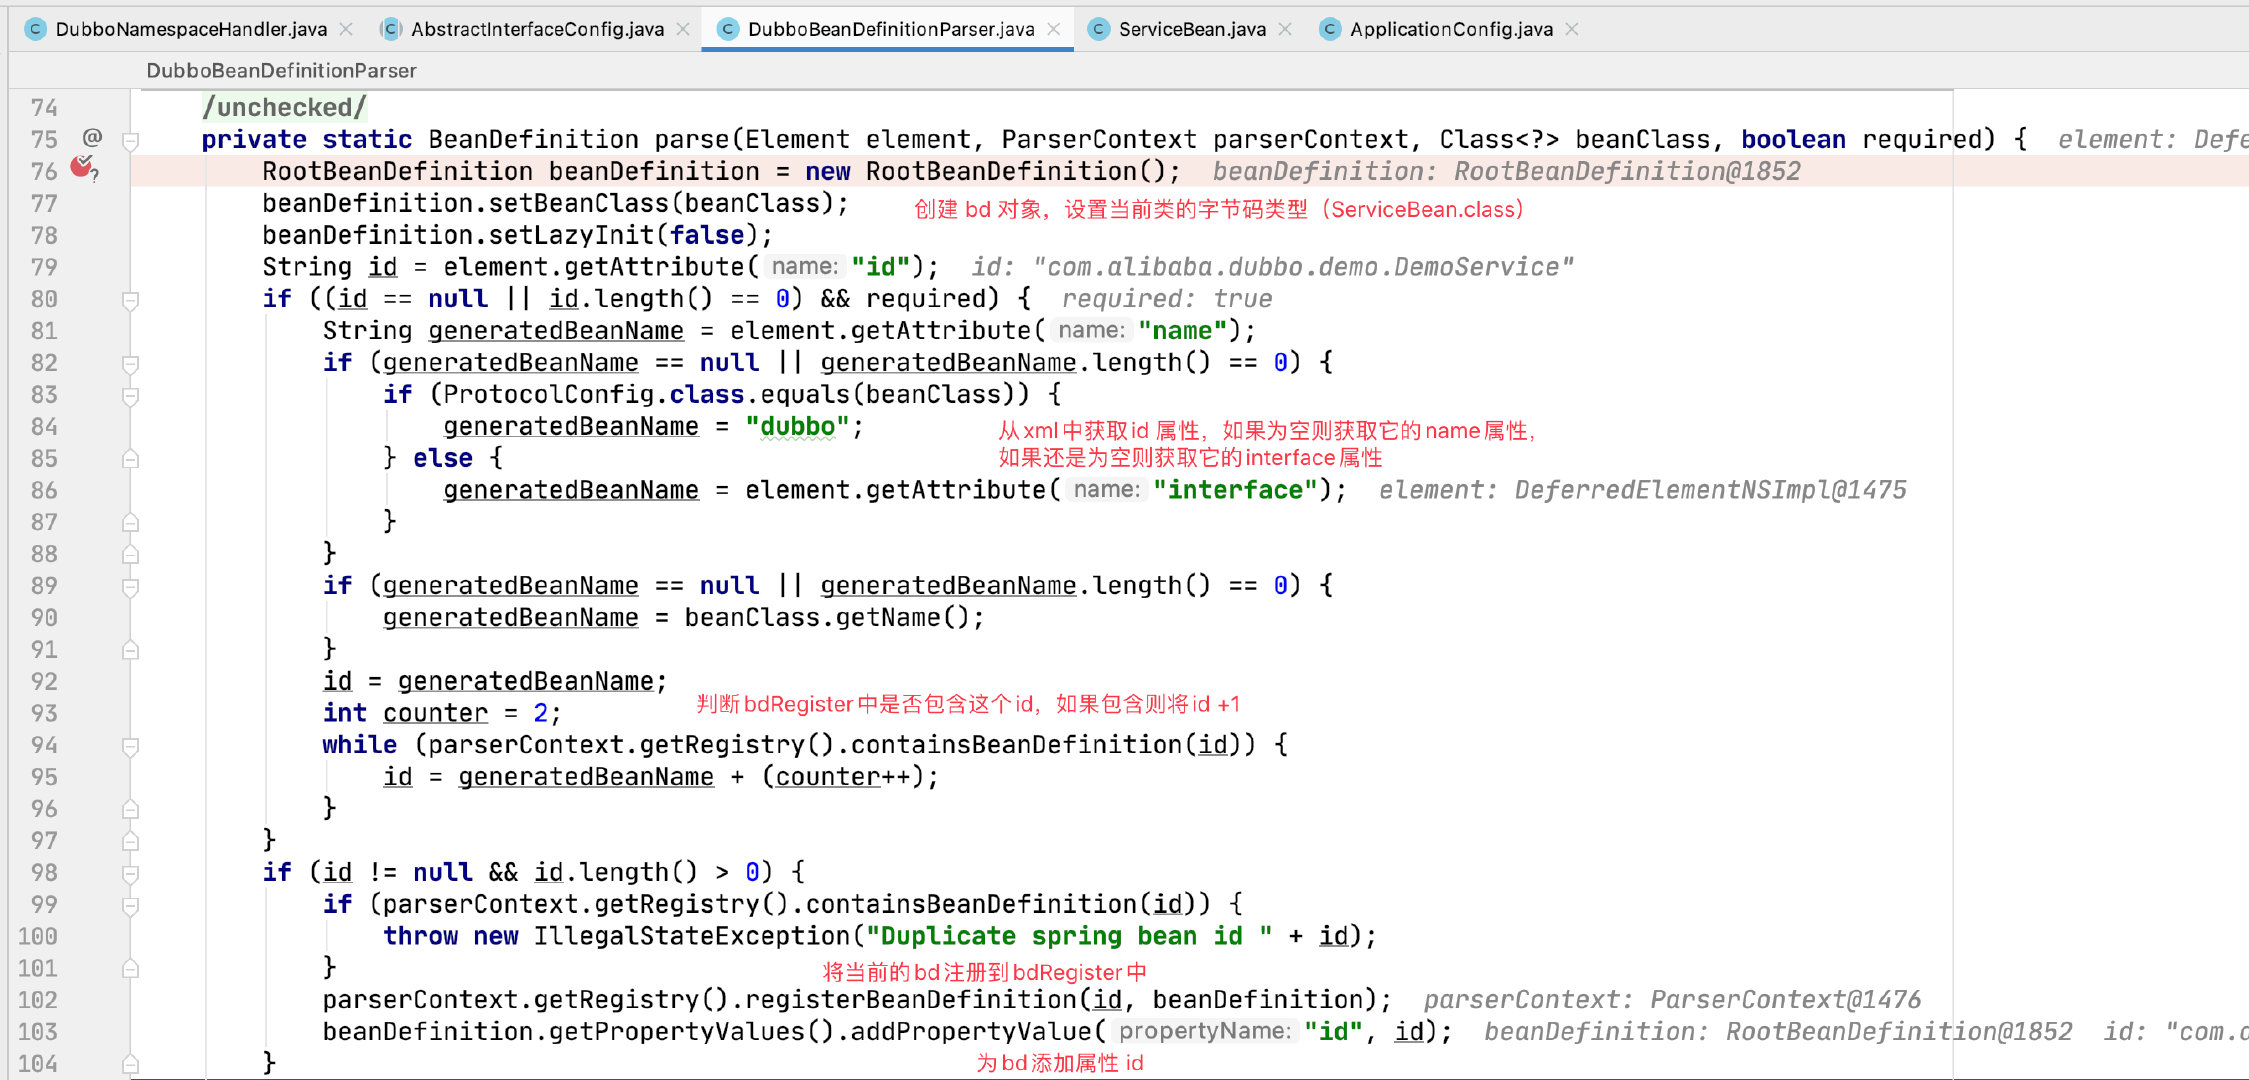Switch to the AbstractInterfaceConfig.java tab
This screenshot has width=2249, height=1080.
click(537, 29)
